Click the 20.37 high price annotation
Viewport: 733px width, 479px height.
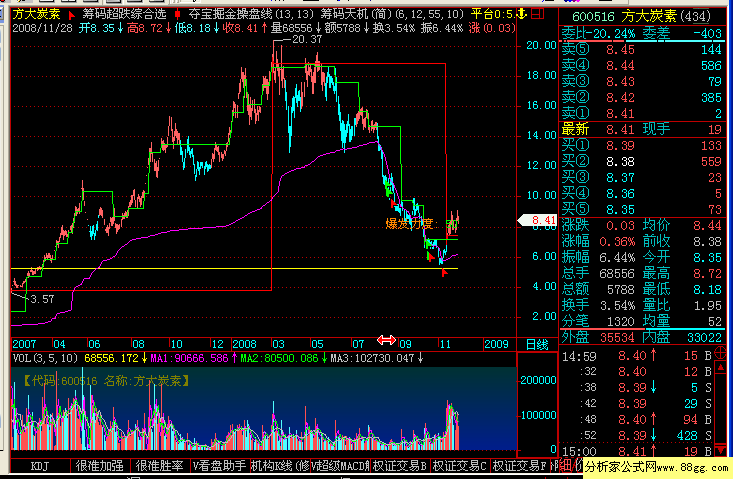[307, 40]
